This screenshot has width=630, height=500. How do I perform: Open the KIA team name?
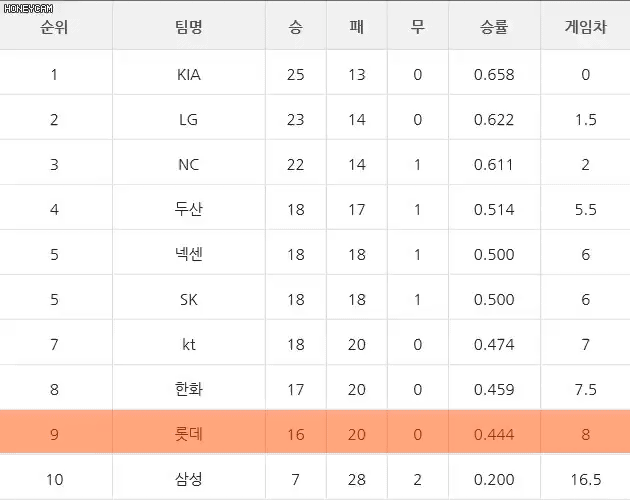click(188, 75)
